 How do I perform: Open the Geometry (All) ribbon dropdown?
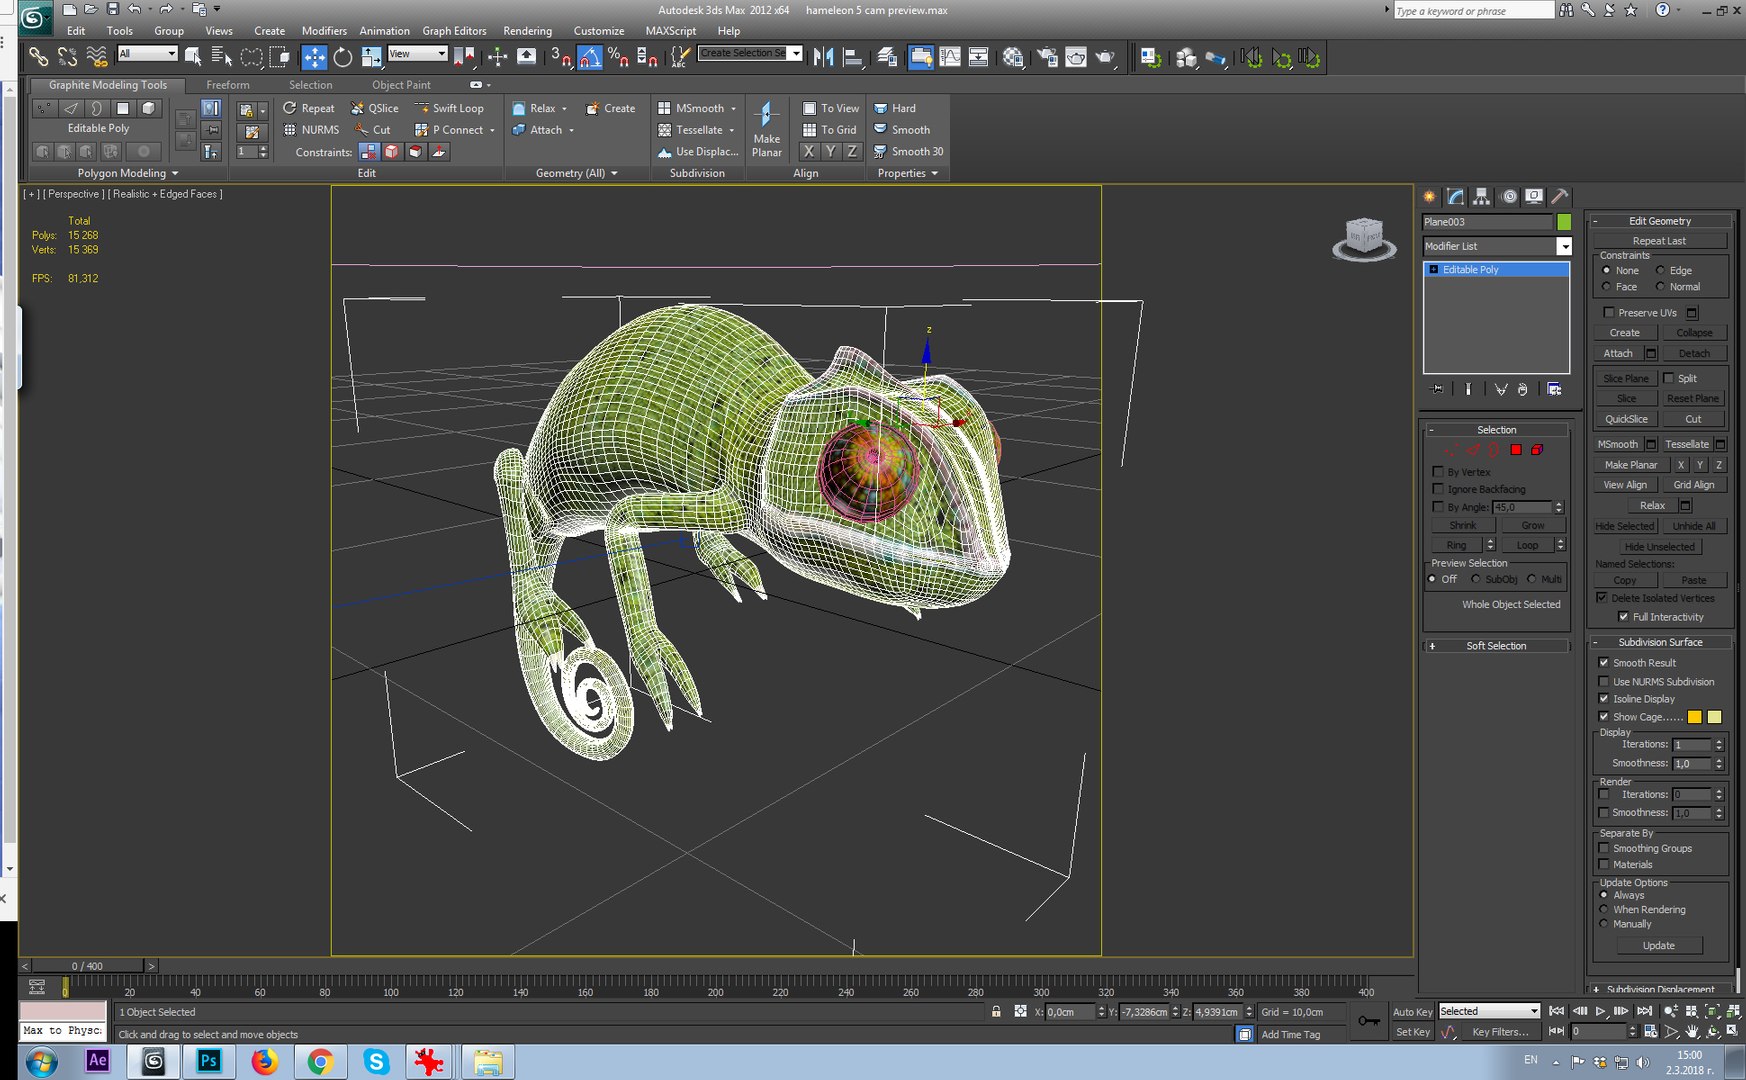[576, 173]
